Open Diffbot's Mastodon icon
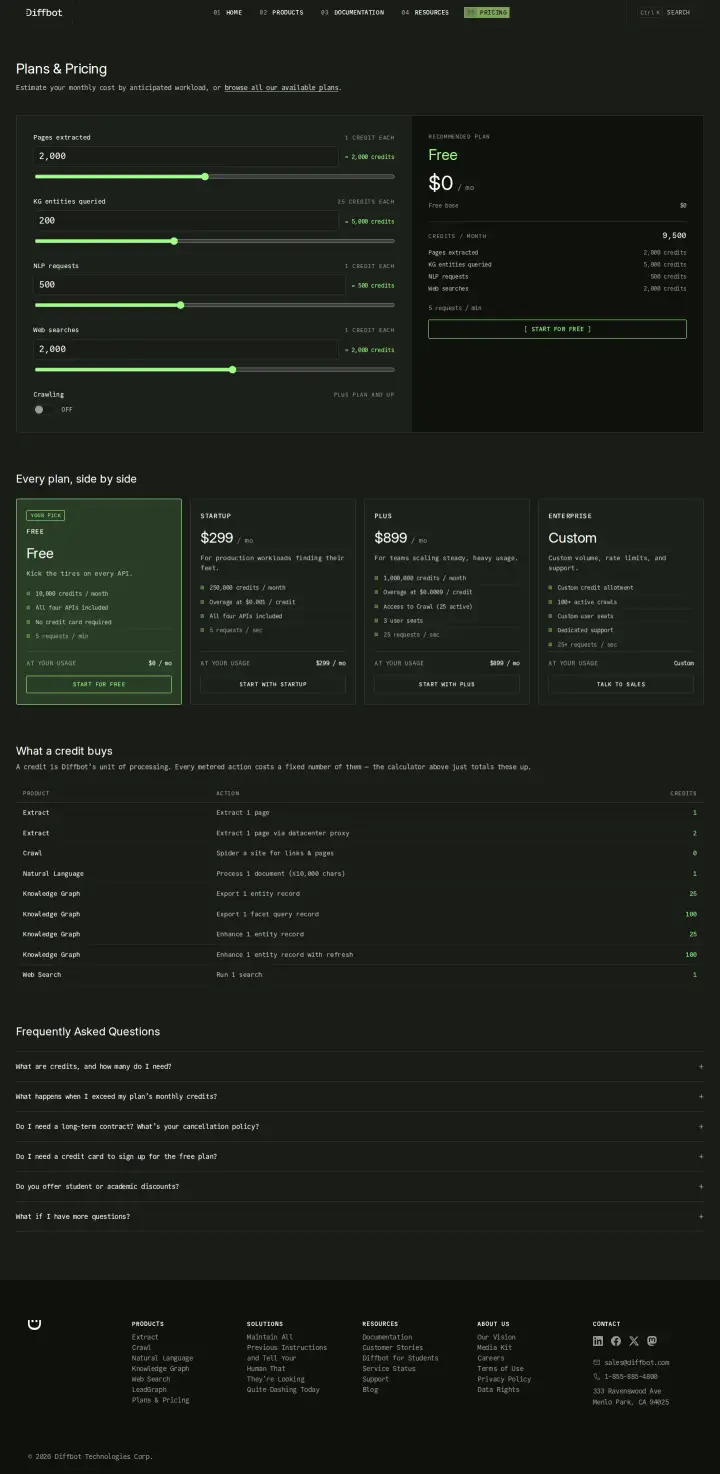720x1474 pixels. coord(652,1341)
